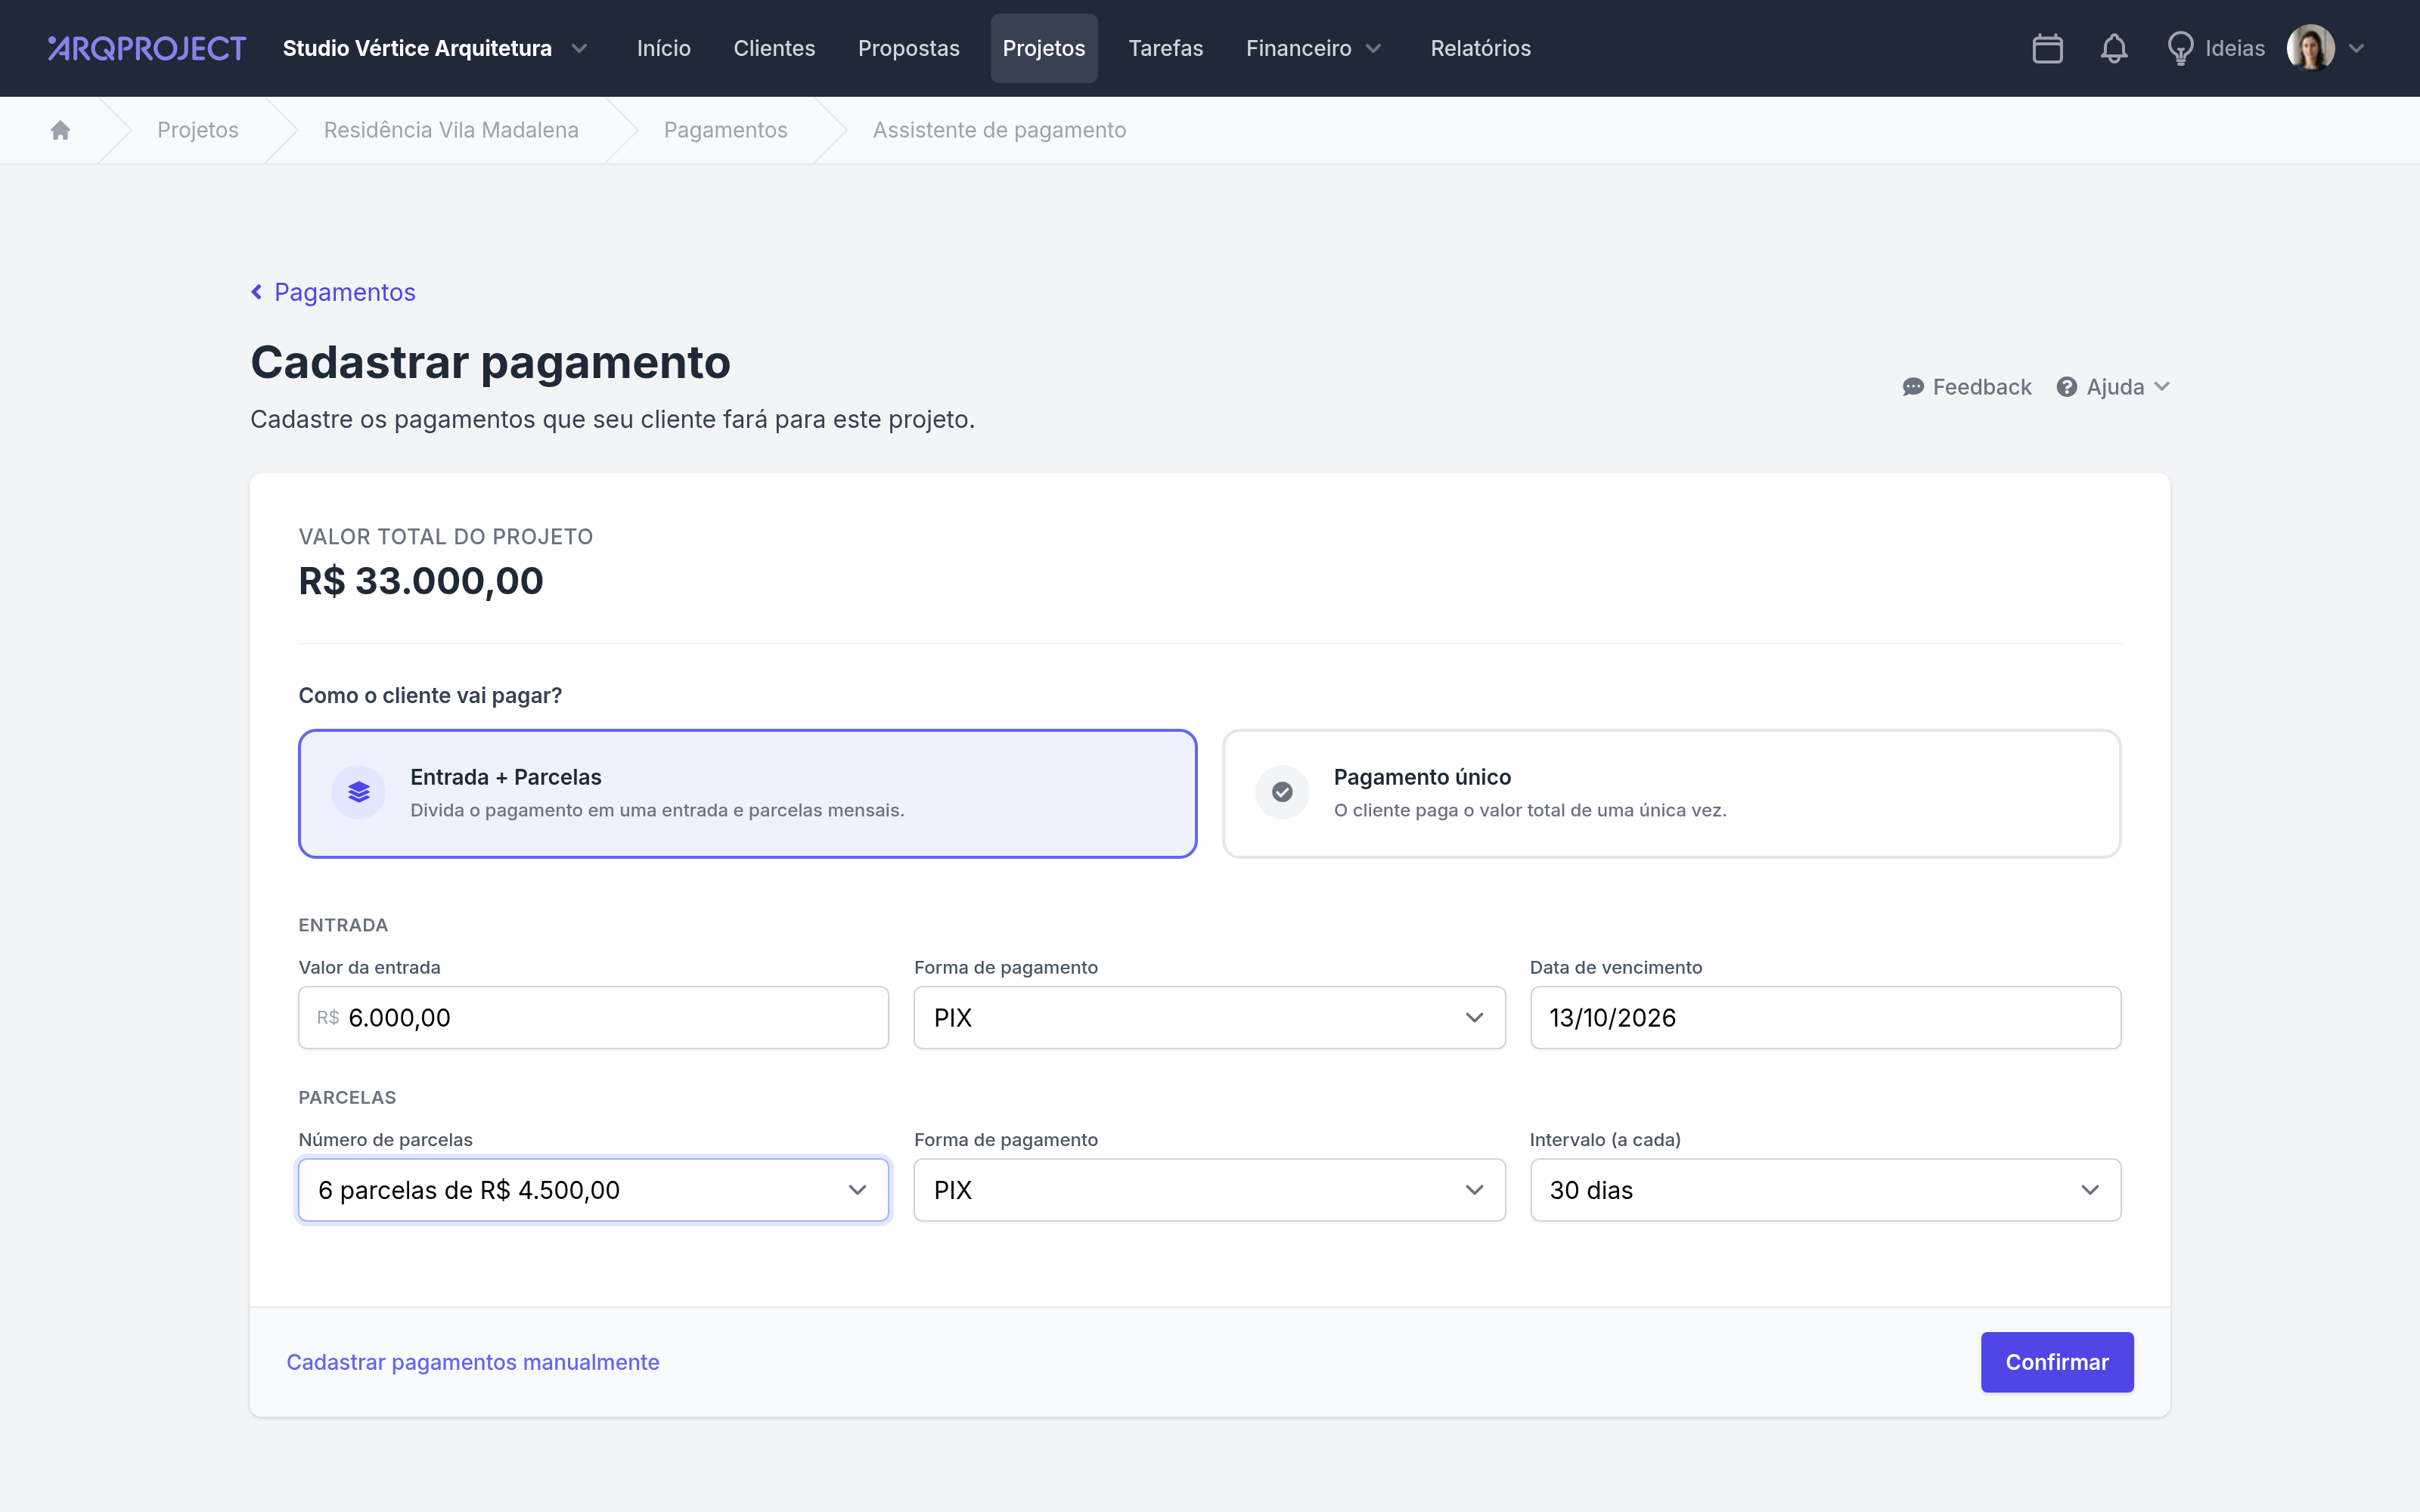Select the Entrada + Parcelas option card
This screenshot has width=2420, height=1512.
(x=748, y=794)
